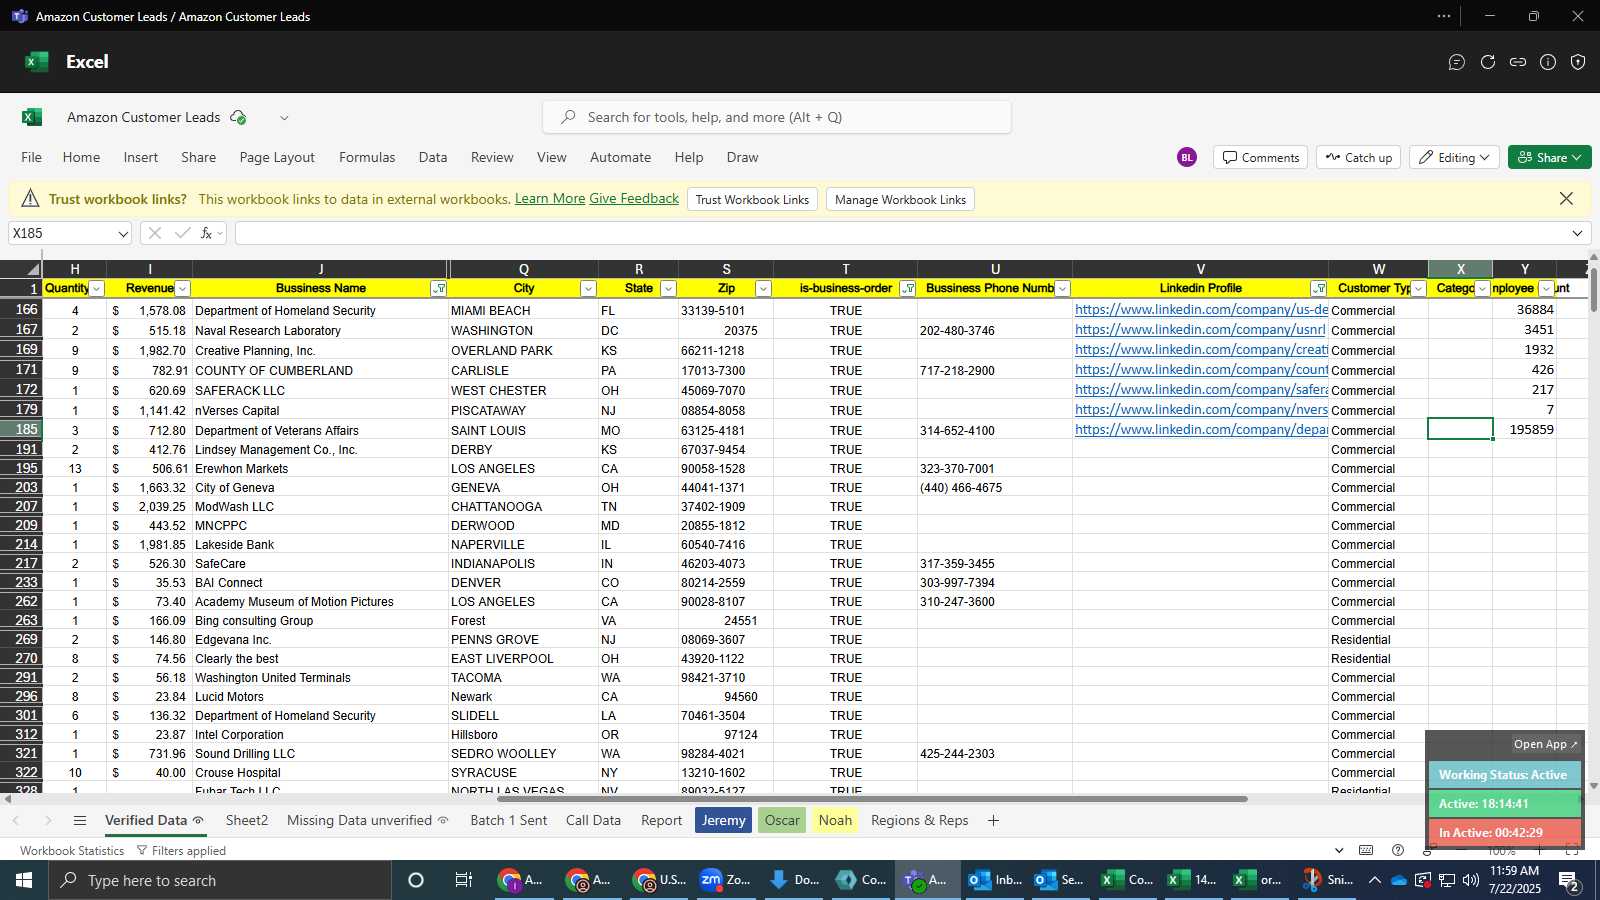Screen dimensions: 1600x900
Task: Click the next sheet arrow
Action: (x=47, y=820)
